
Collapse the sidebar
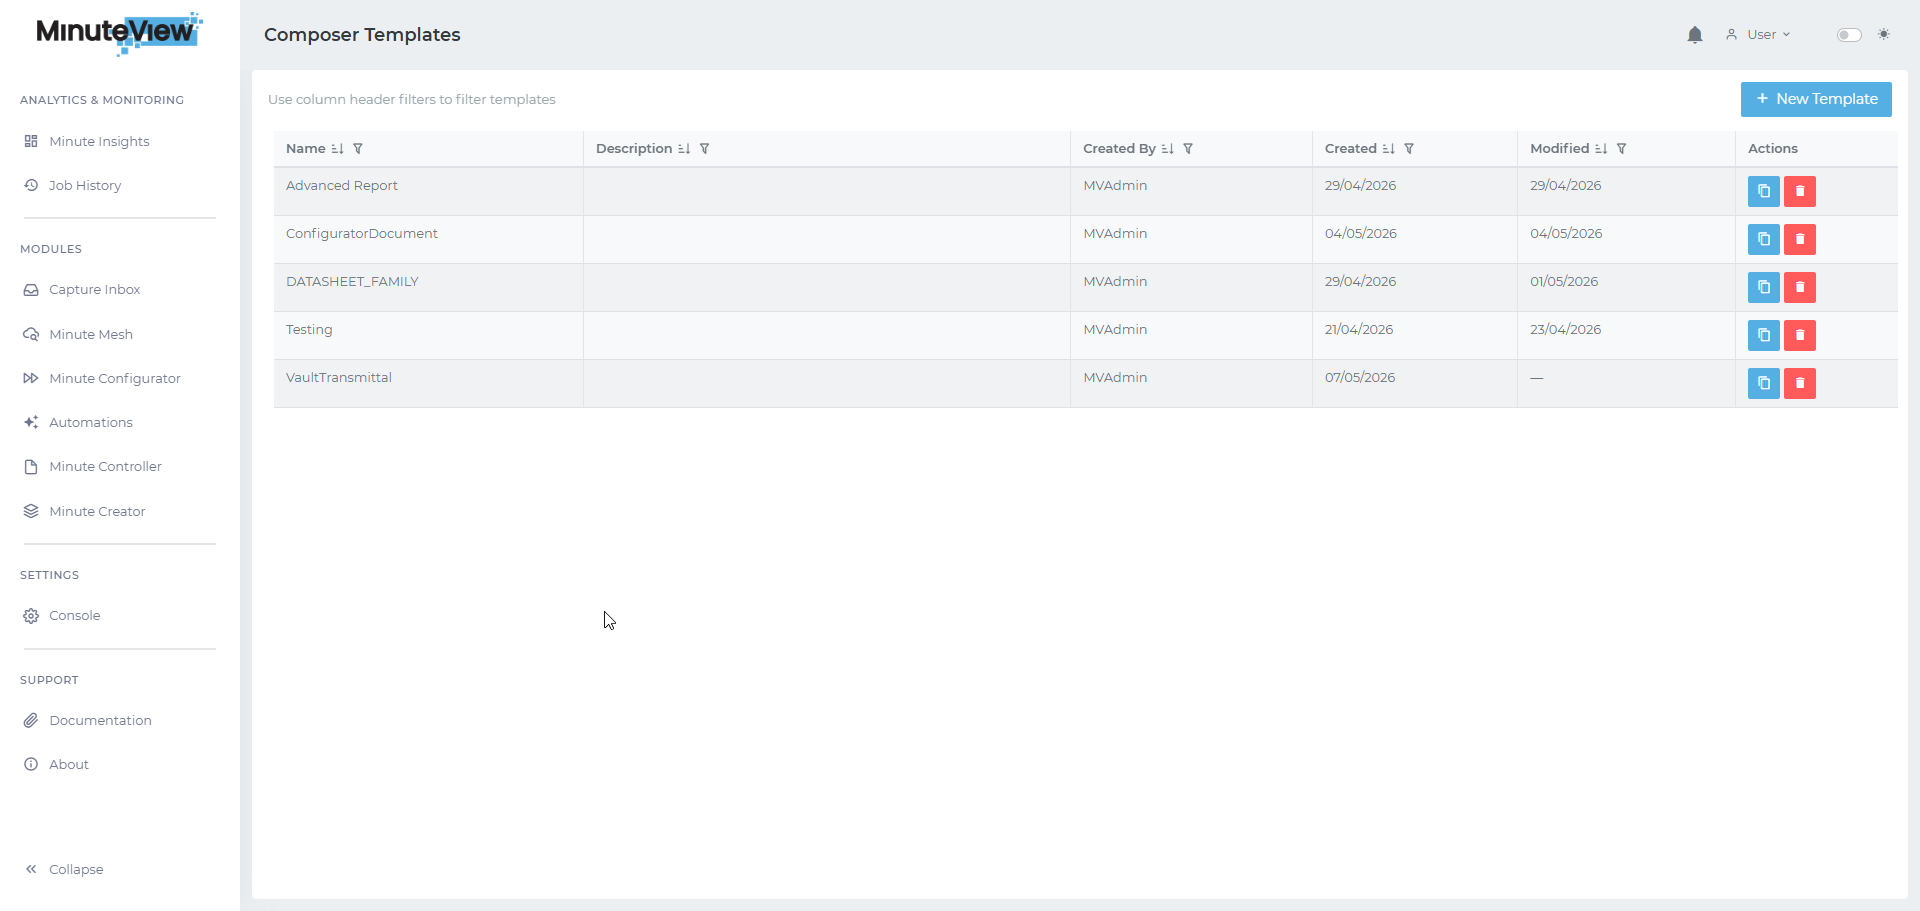click(64, 869)
